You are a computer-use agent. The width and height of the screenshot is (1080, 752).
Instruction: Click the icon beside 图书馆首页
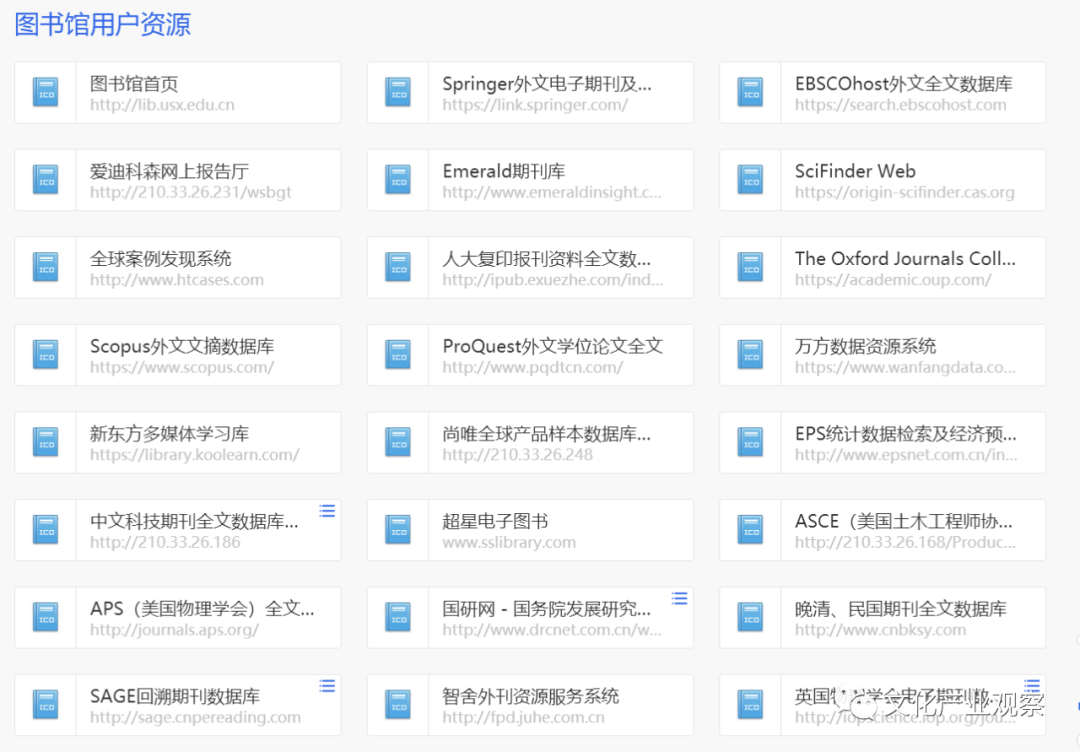pyautogui.click(x=45, y=92)
